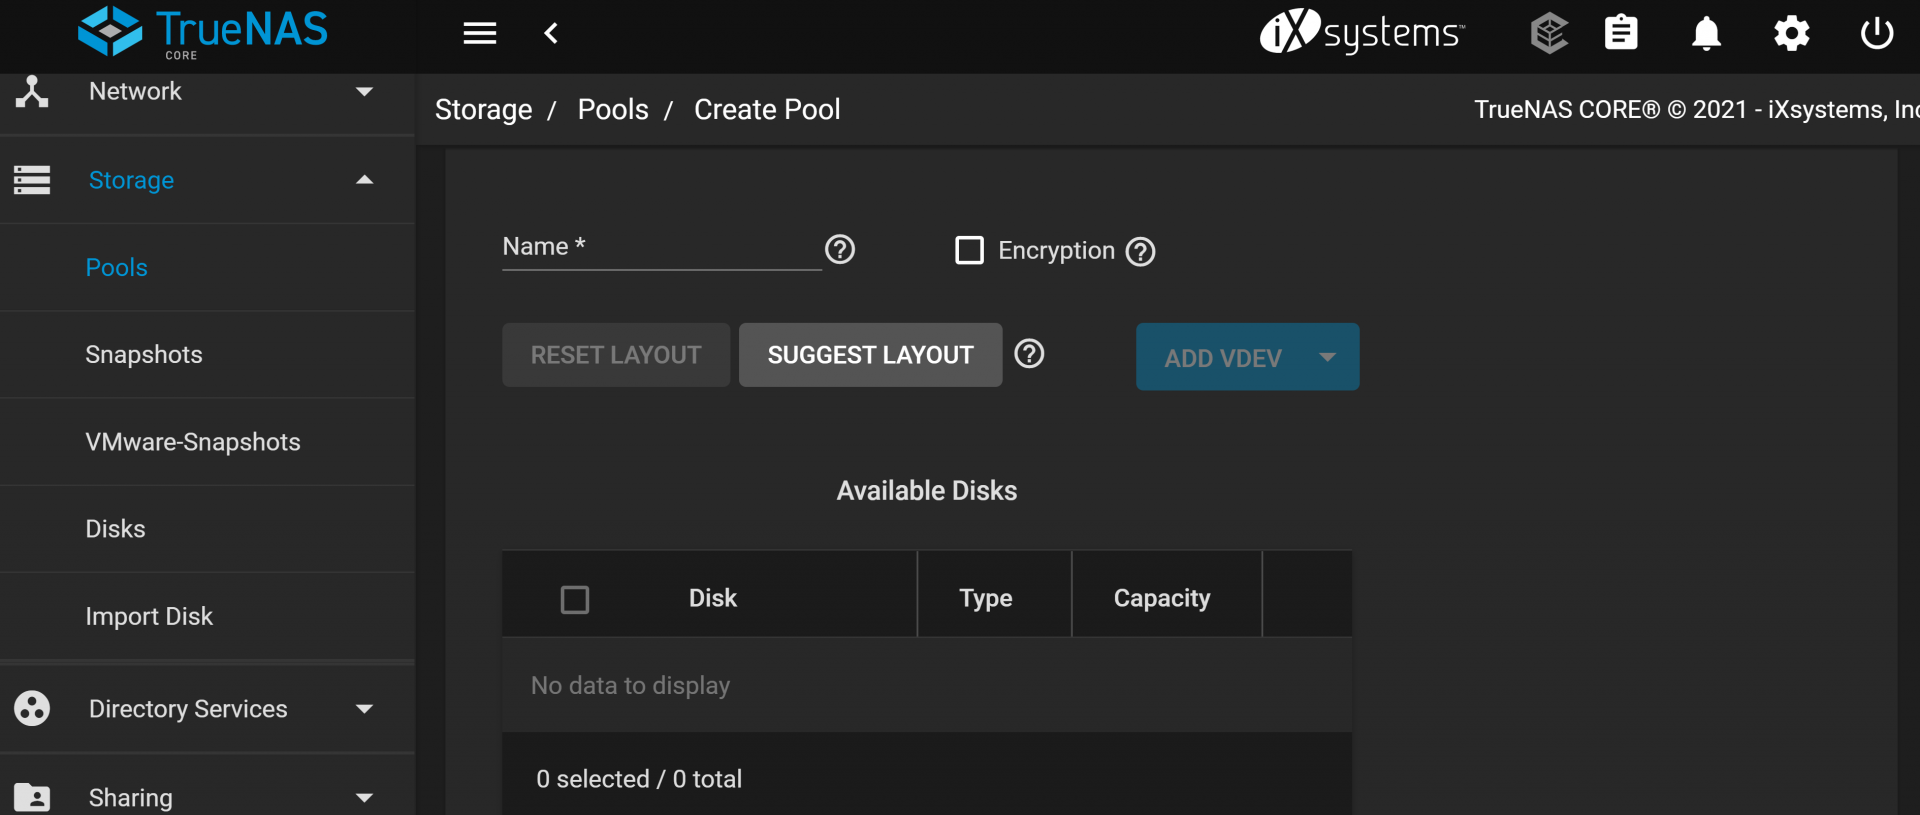Open the Disks submenu item
Screen dimensions: 1920x815
click(x=208, y=529)
